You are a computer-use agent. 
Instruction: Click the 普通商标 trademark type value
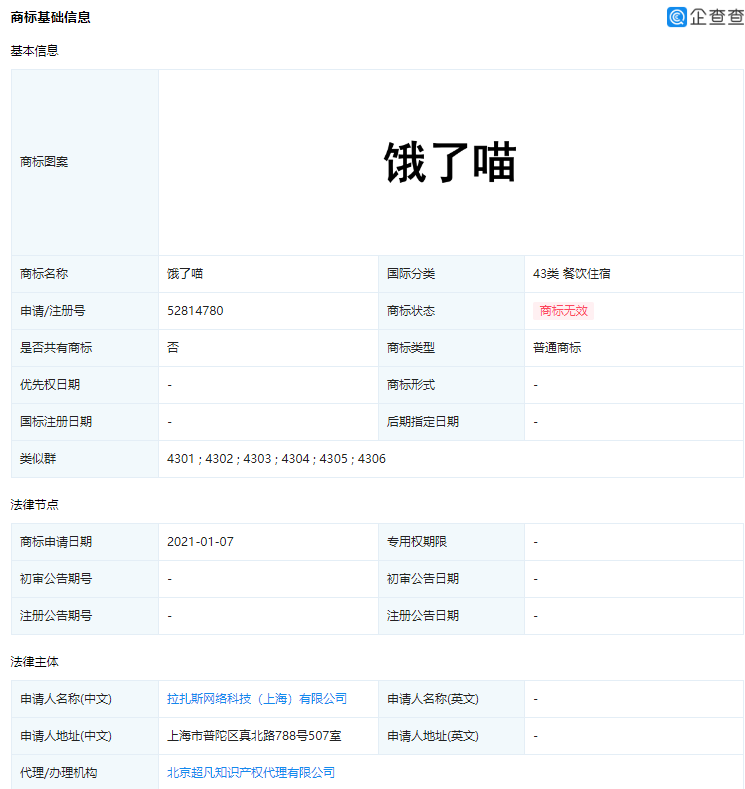[557, 348]
